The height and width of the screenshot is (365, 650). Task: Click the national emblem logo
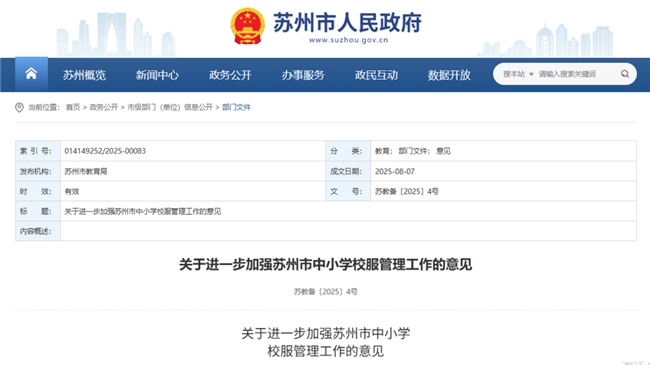[247, 26]
